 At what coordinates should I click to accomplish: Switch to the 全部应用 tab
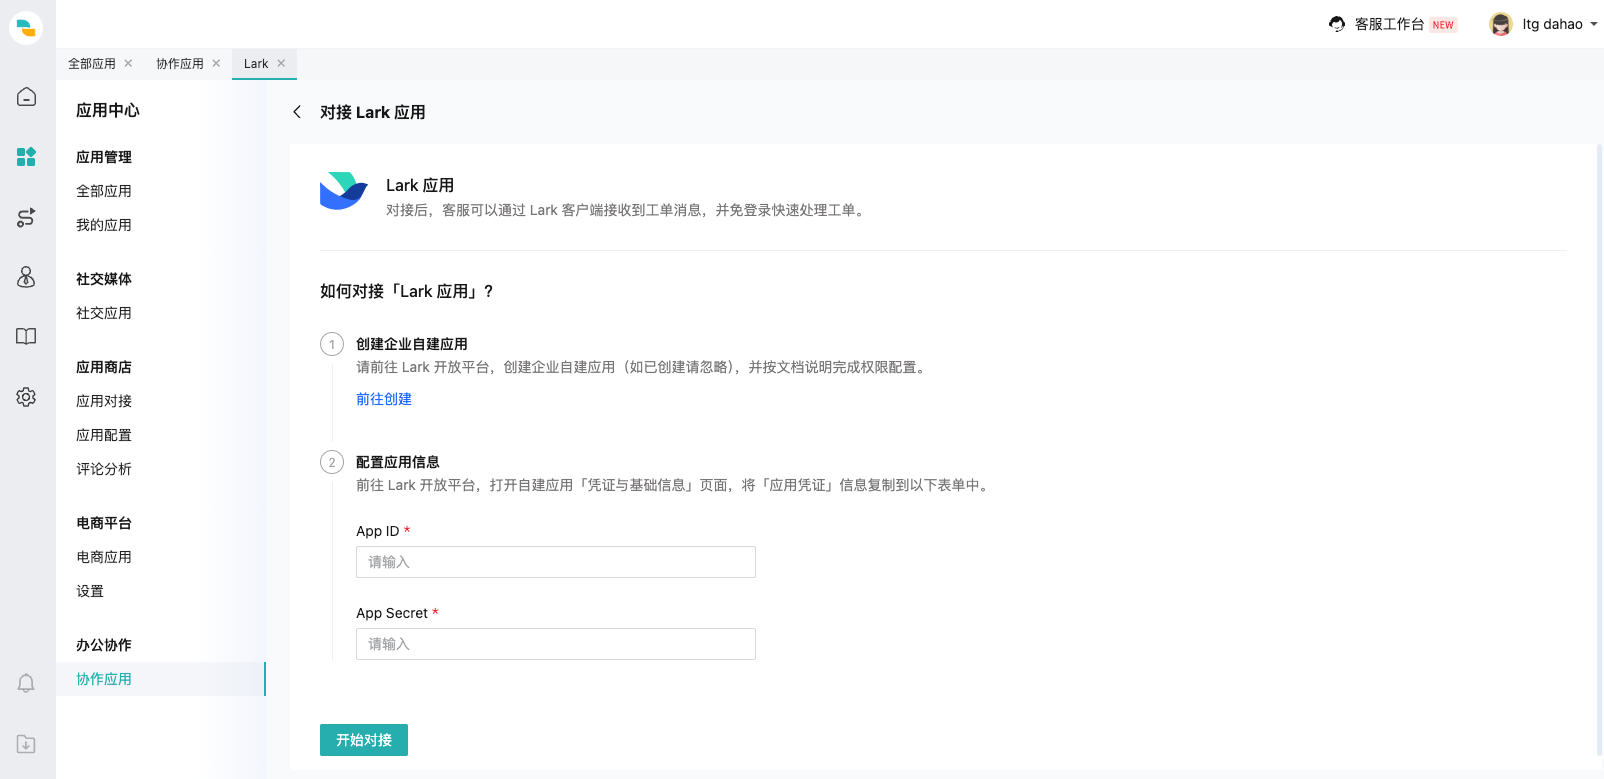click(92, 64)
